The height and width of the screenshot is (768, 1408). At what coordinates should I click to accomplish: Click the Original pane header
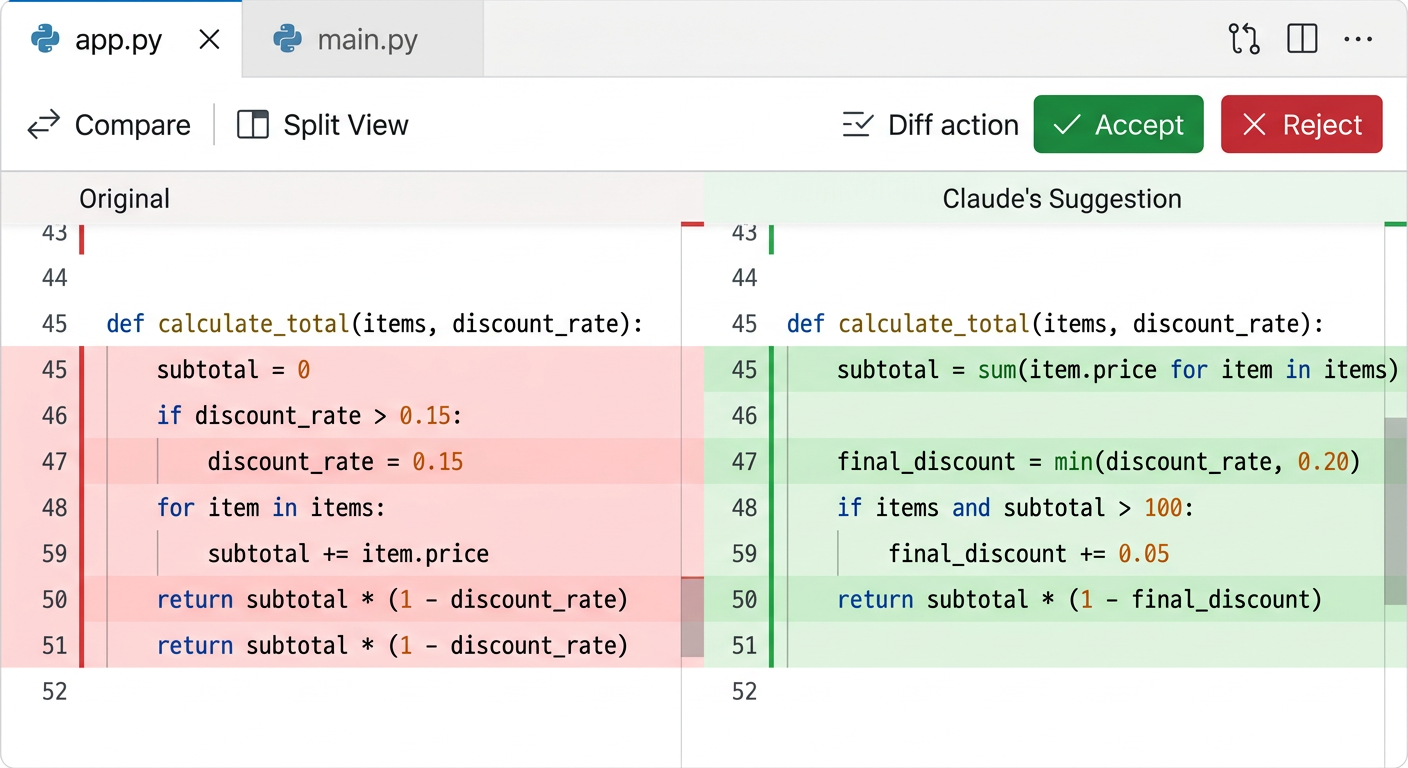[x=125, y=199]
